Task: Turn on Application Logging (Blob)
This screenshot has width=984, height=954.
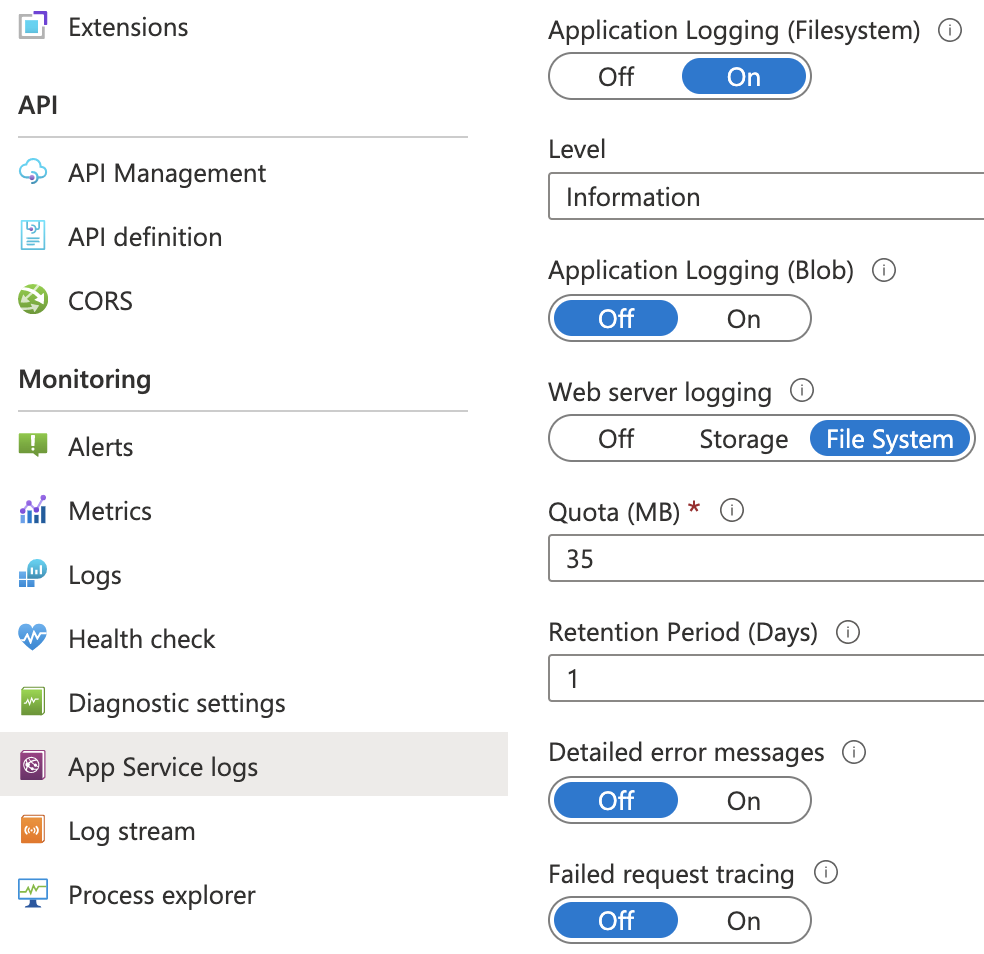Action: (743, 319)
